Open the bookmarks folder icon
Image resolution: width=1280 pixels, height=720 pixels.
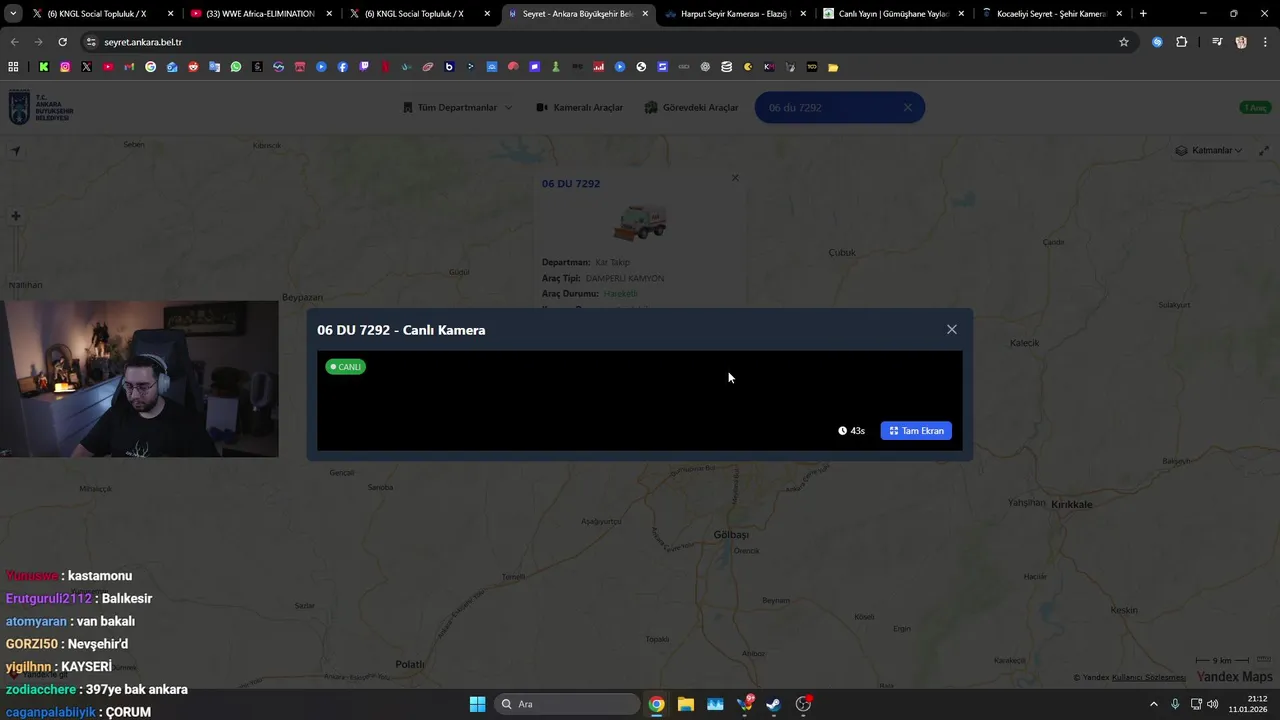pos(833,67)
